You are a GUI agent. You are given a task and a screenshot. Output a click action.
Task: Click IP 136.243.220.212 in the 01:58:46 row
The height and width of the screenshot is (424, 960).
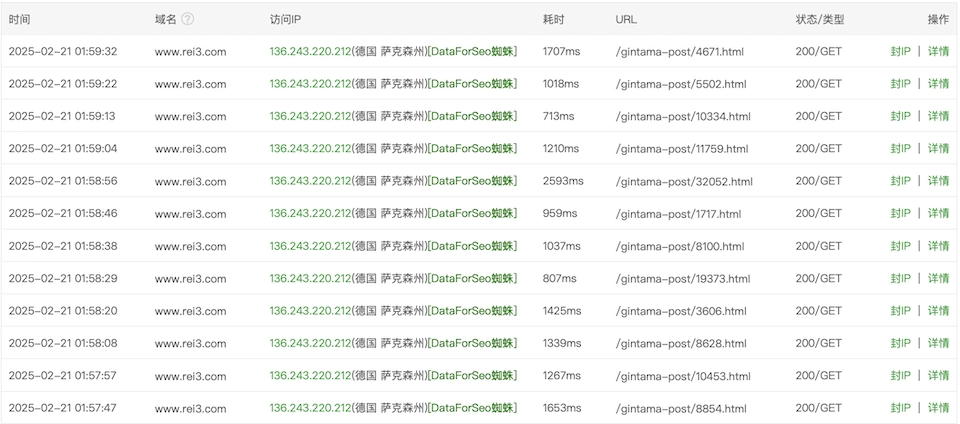coord(310,214)
